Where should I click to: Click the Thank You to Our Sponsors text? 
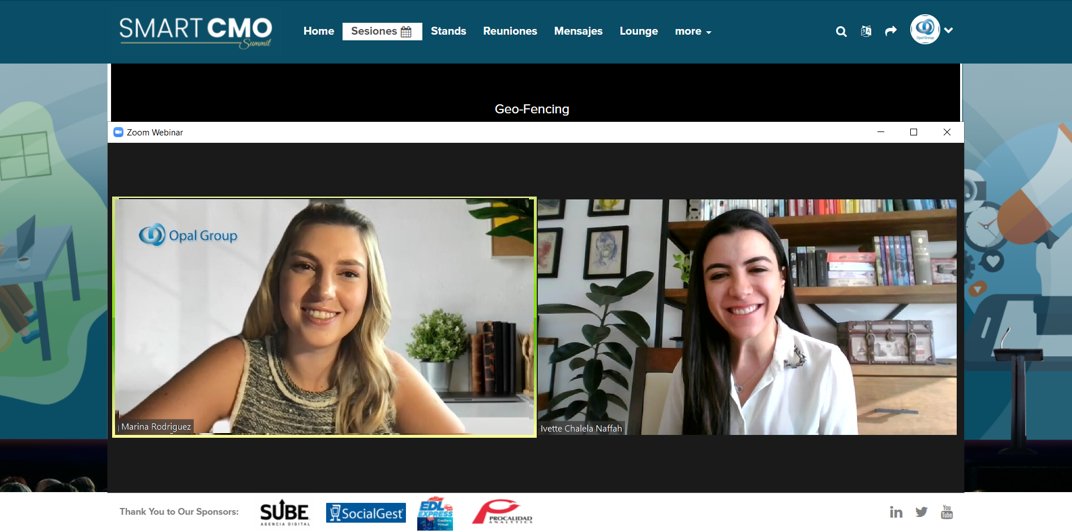(179, 511)
